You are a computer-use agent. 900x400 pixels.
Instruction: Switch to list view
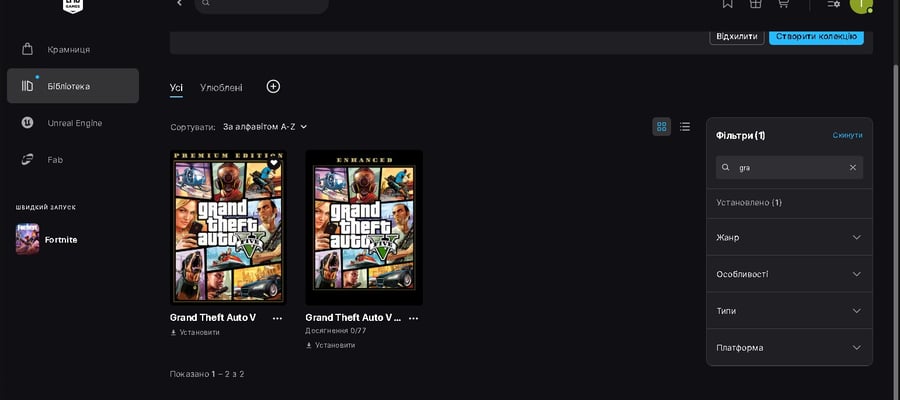(x=685, y=126)
